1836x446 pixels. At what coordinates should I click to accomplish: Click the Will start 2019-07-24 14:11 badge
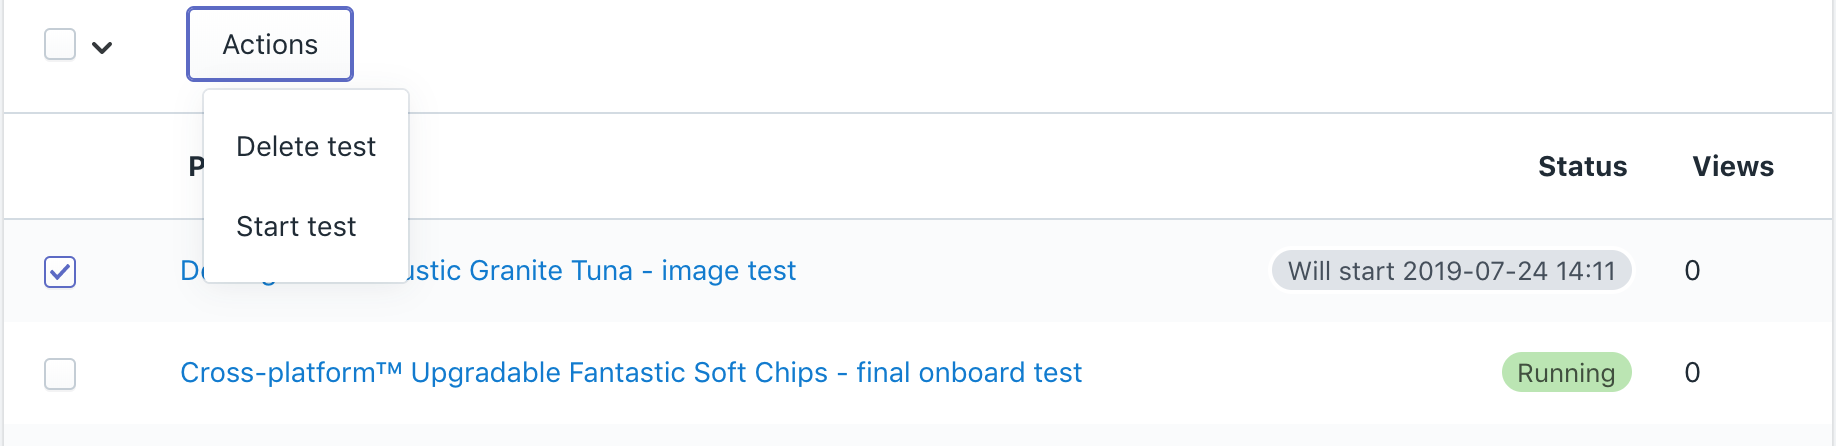(1451, 271)
